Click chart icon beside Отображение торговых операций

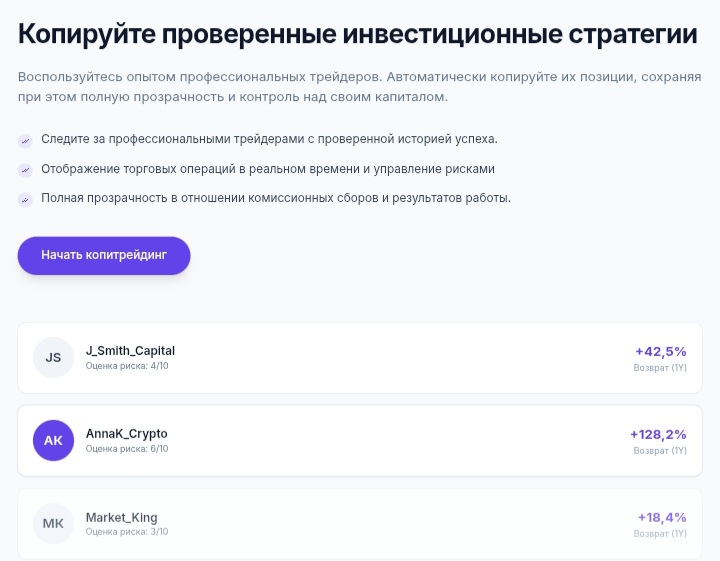tap(25, 170)
